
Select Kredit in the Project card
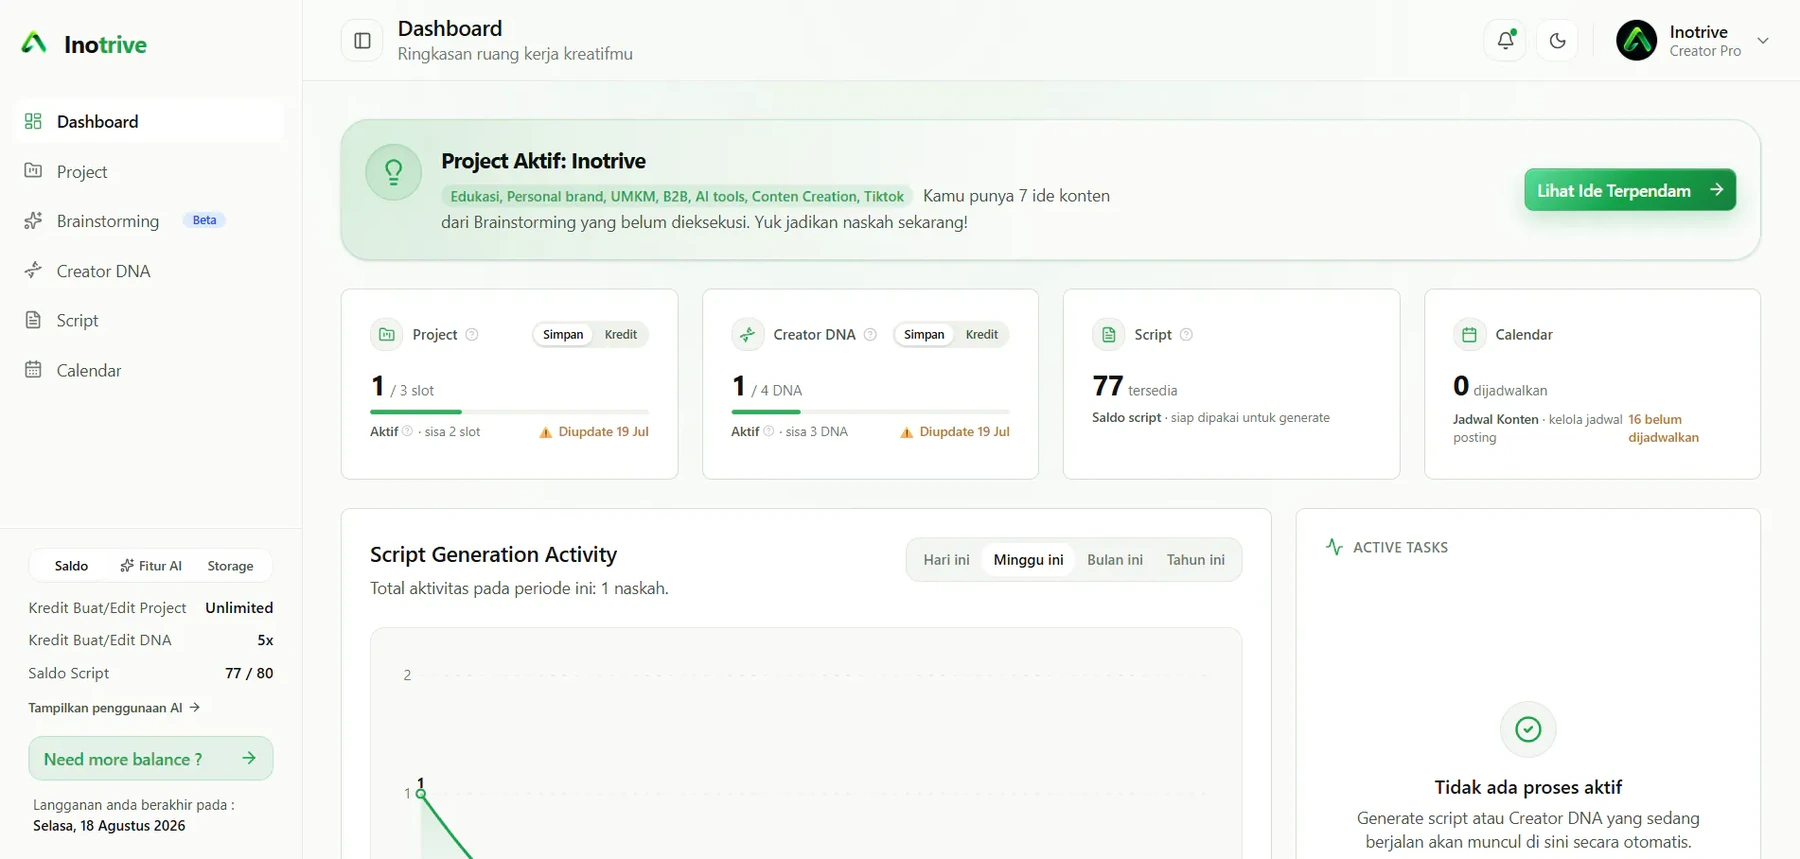tap(621, 334)
